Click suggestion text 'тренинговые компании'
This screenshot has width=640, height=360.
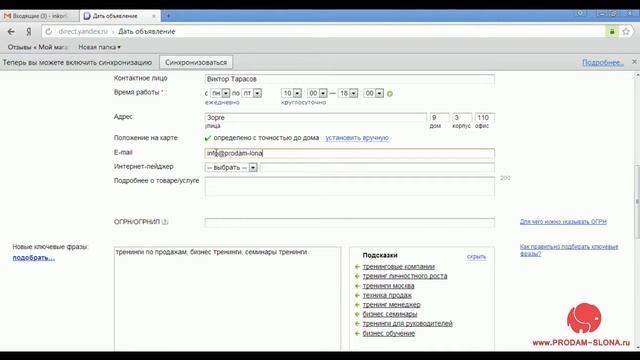pos(398,267)
